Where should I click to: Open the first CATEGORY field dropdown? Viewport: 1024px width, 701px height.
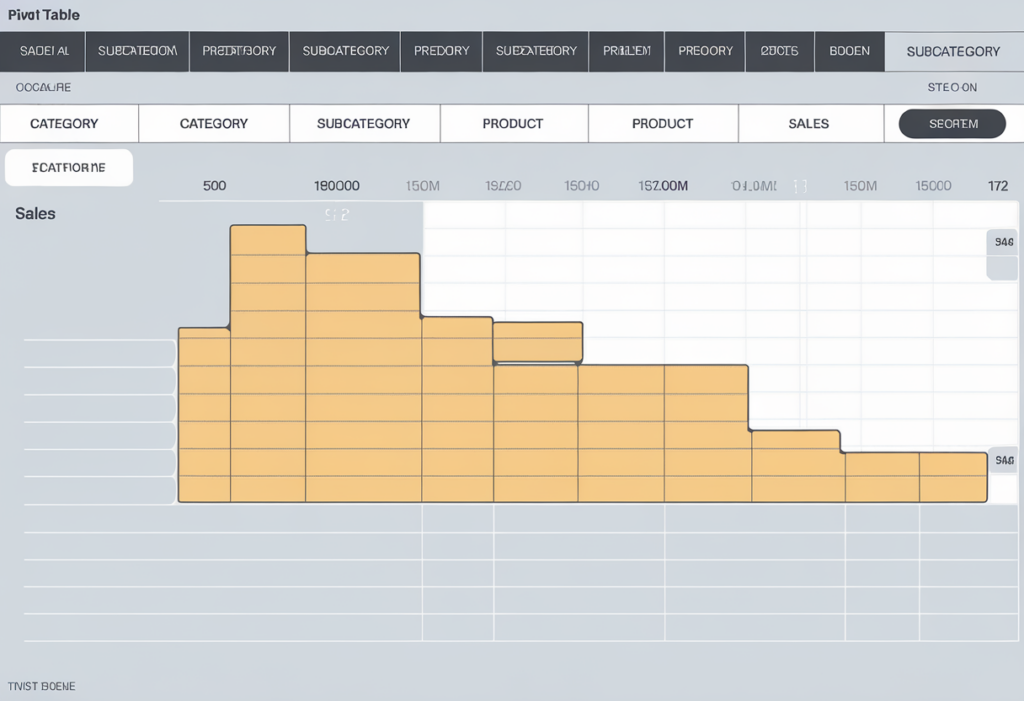[x=69, y=123]
